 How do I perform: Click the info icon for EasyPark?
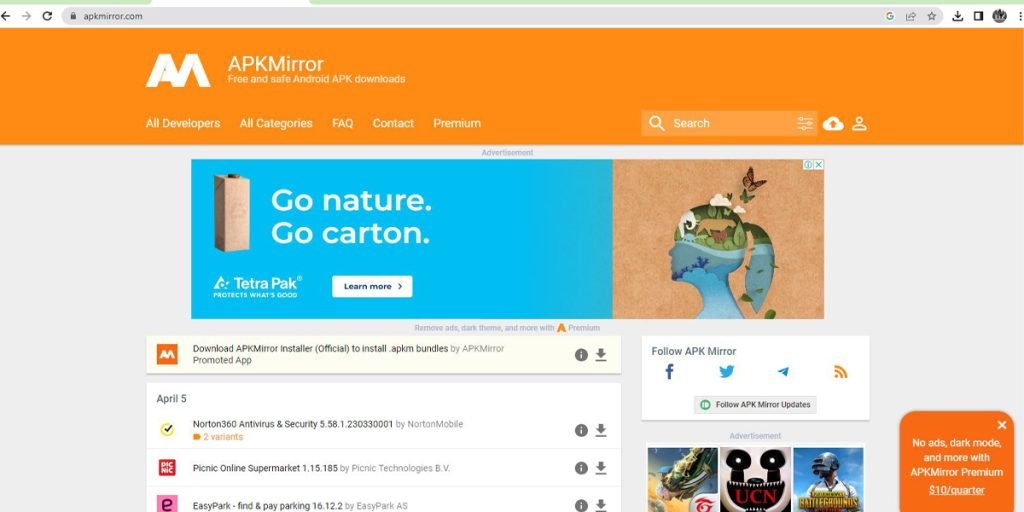(581, 505)
